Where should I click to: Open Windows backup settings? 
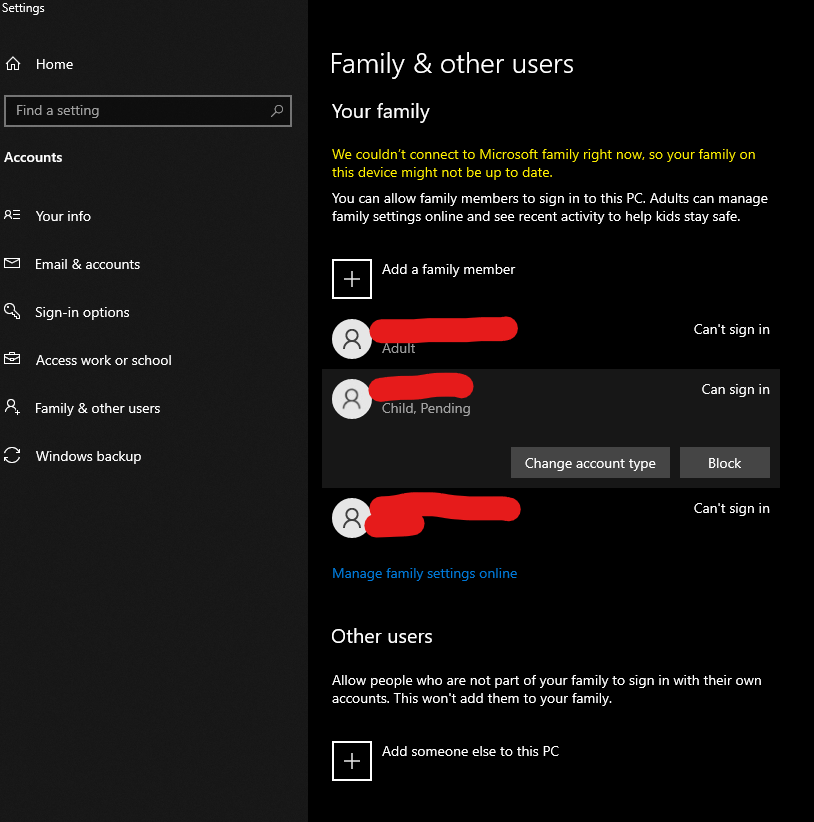pos(88,456)
